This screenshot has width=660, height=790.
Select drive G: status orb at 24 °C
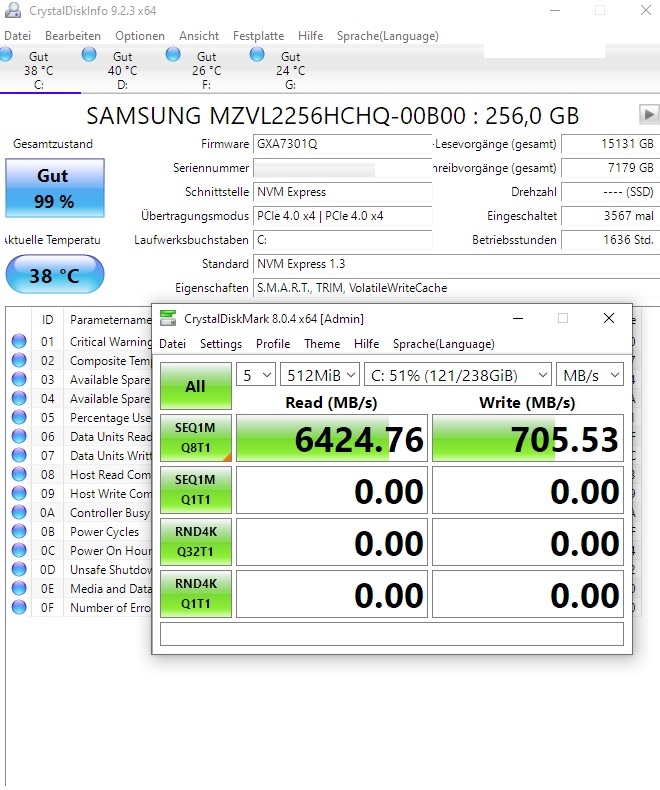click(257, 54)
